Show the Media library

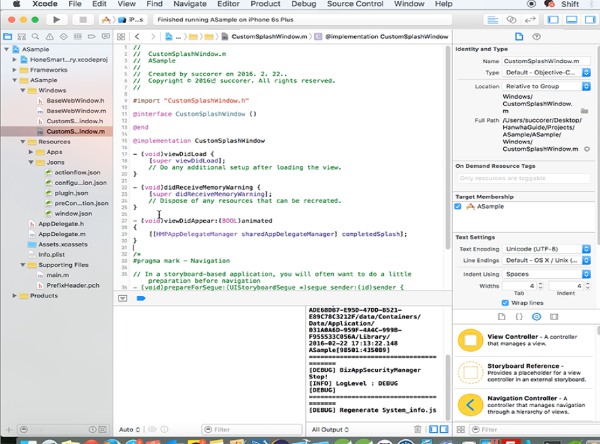click(x=554, y=317)
